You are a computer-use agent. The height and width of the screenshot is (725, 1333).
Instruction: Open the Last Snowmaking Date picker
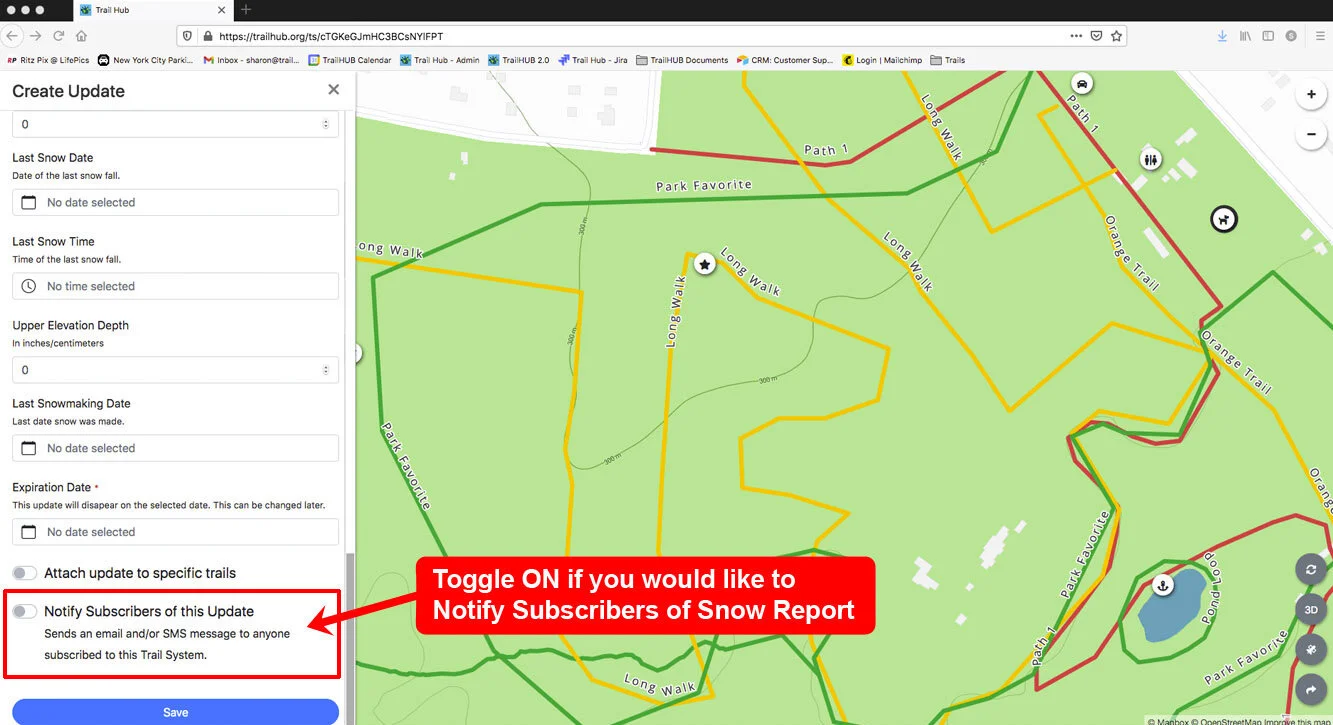pos(175,448)
